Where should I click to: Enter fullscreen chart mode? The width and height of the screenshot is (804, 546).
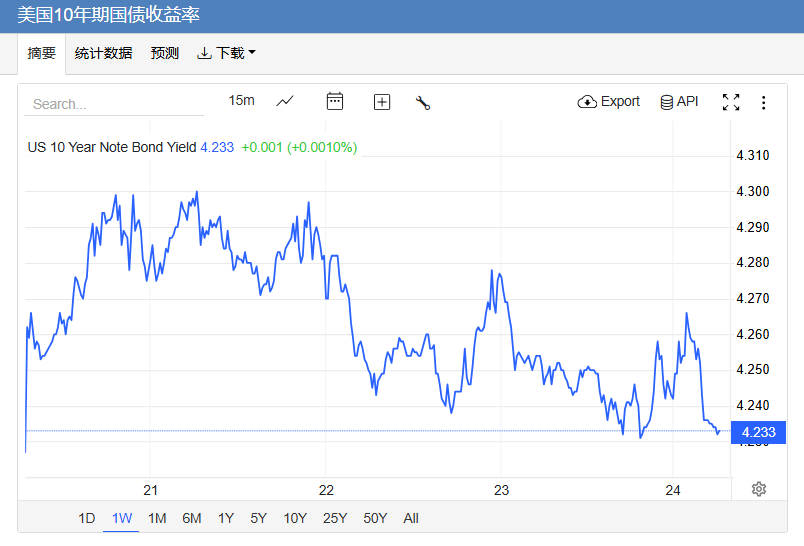(731, 102)
